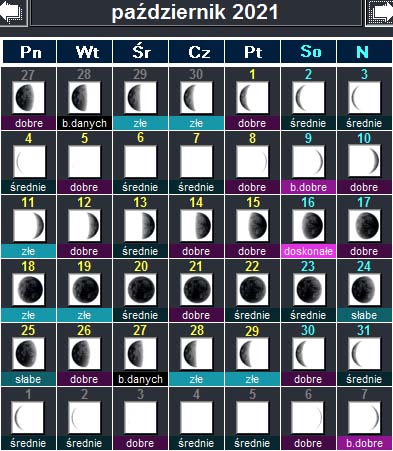Select day number 15 in October
Screen dimensions: 393x451
tap(253, 202)
